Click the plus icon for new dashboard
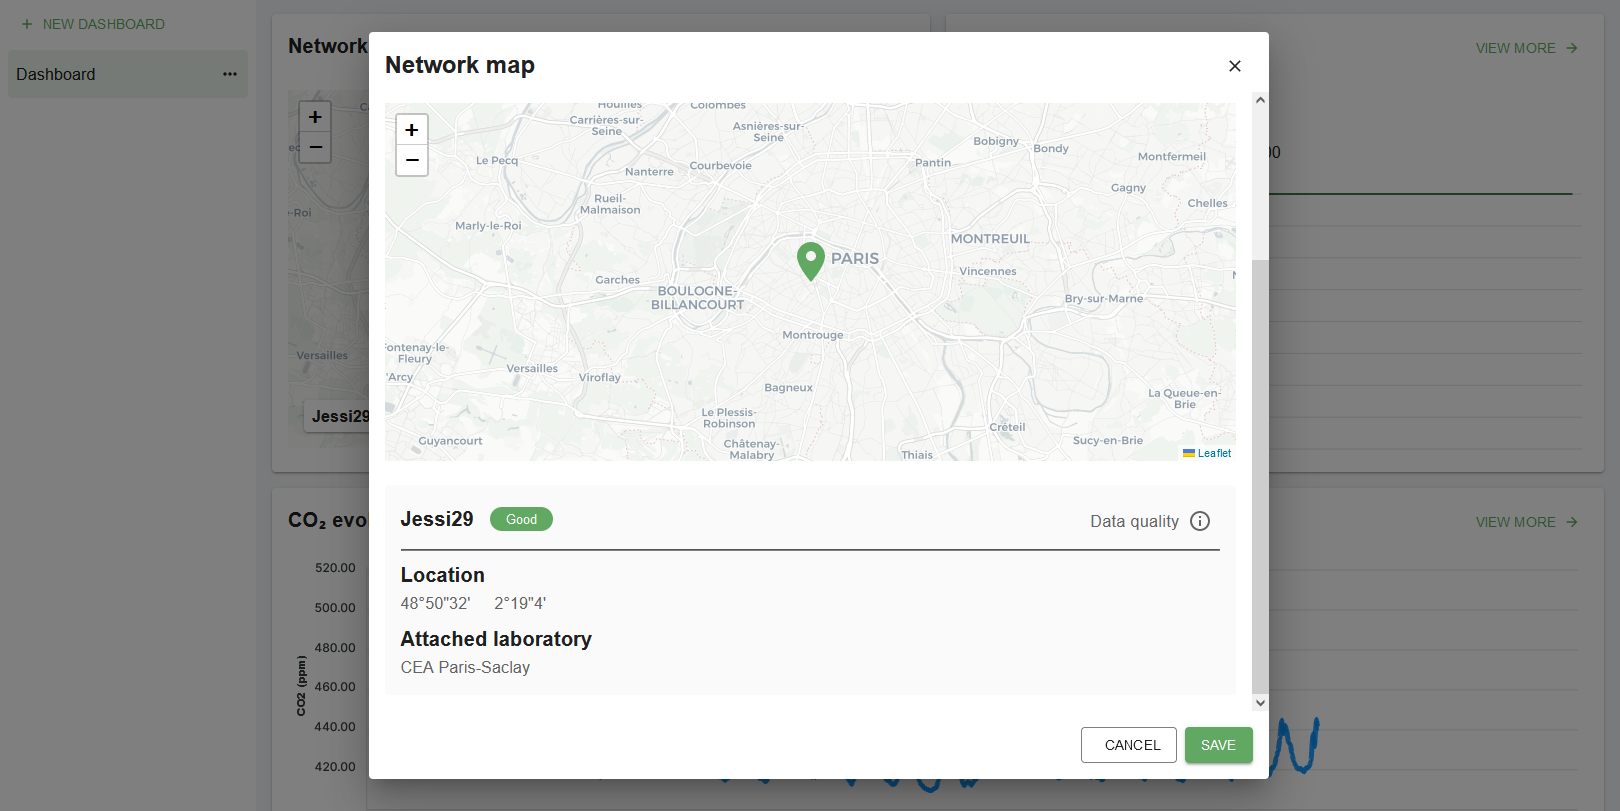 27,24
